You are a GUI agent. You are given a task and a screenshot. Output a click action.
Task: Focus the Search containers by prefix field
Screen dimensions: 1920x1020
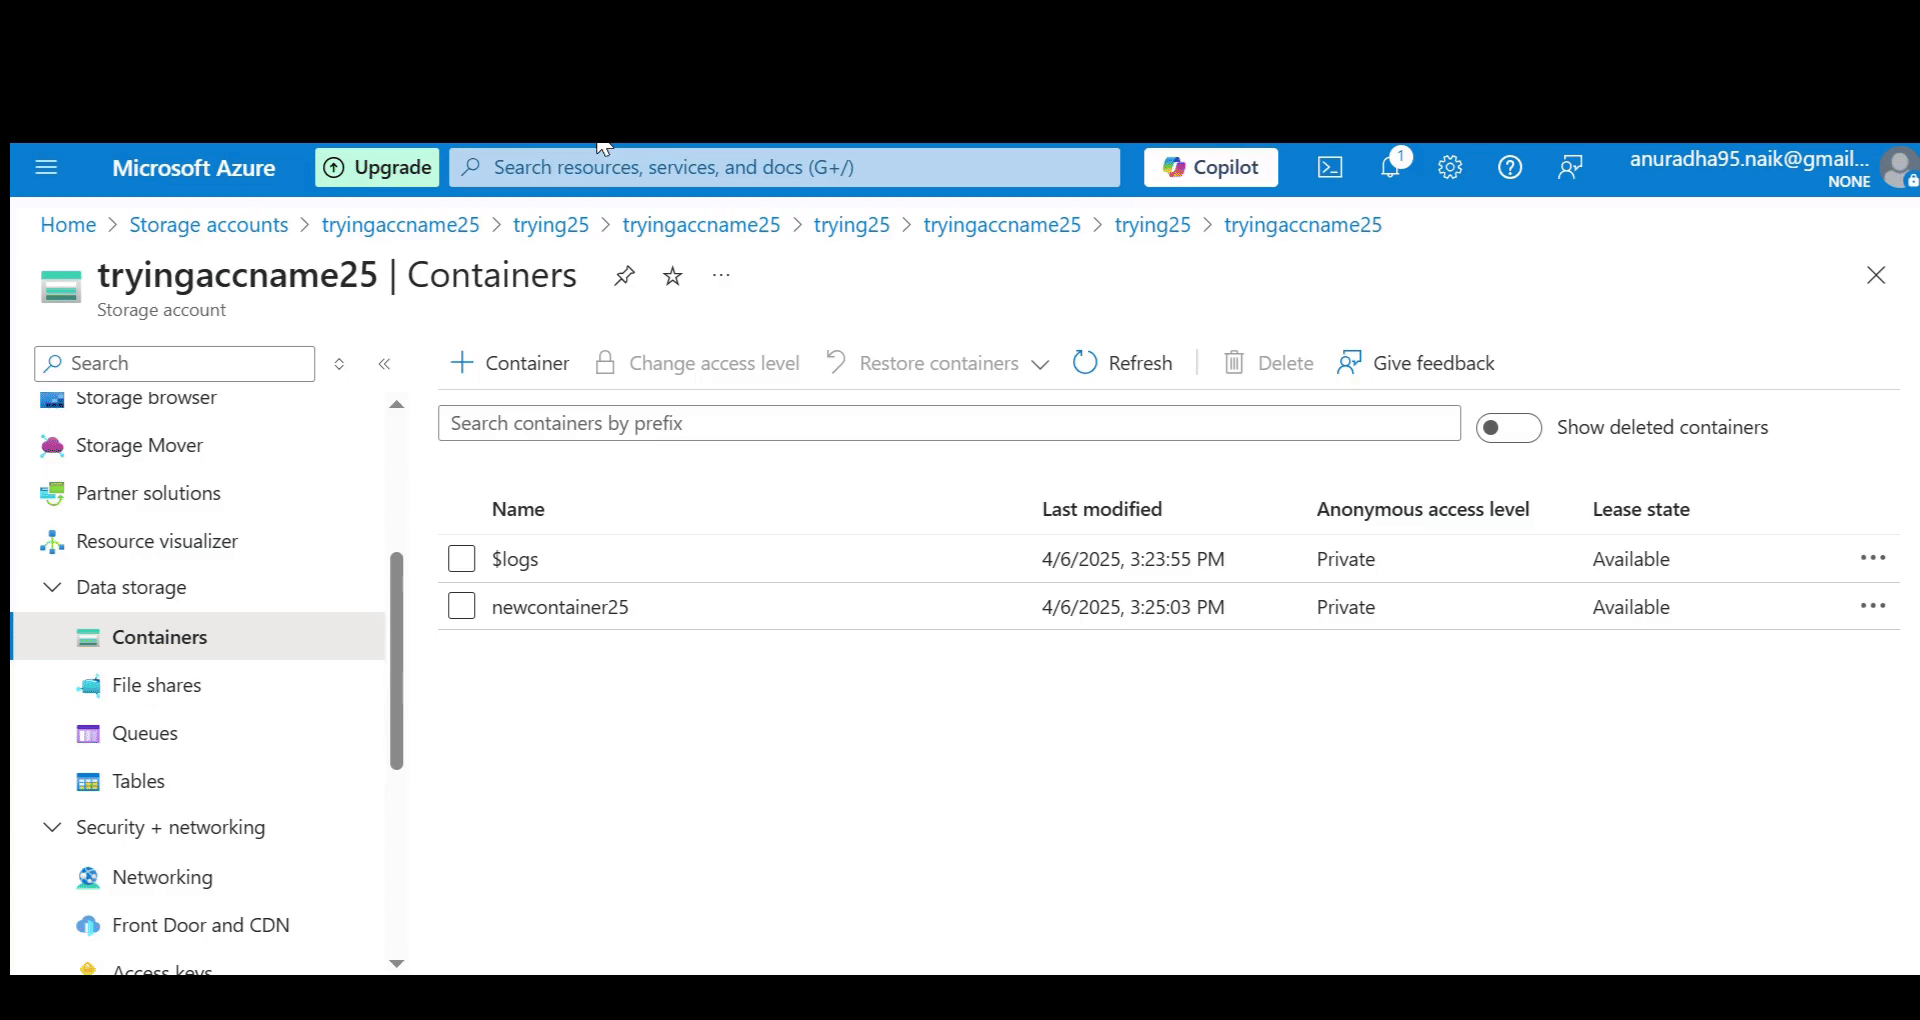pos(949,423)
